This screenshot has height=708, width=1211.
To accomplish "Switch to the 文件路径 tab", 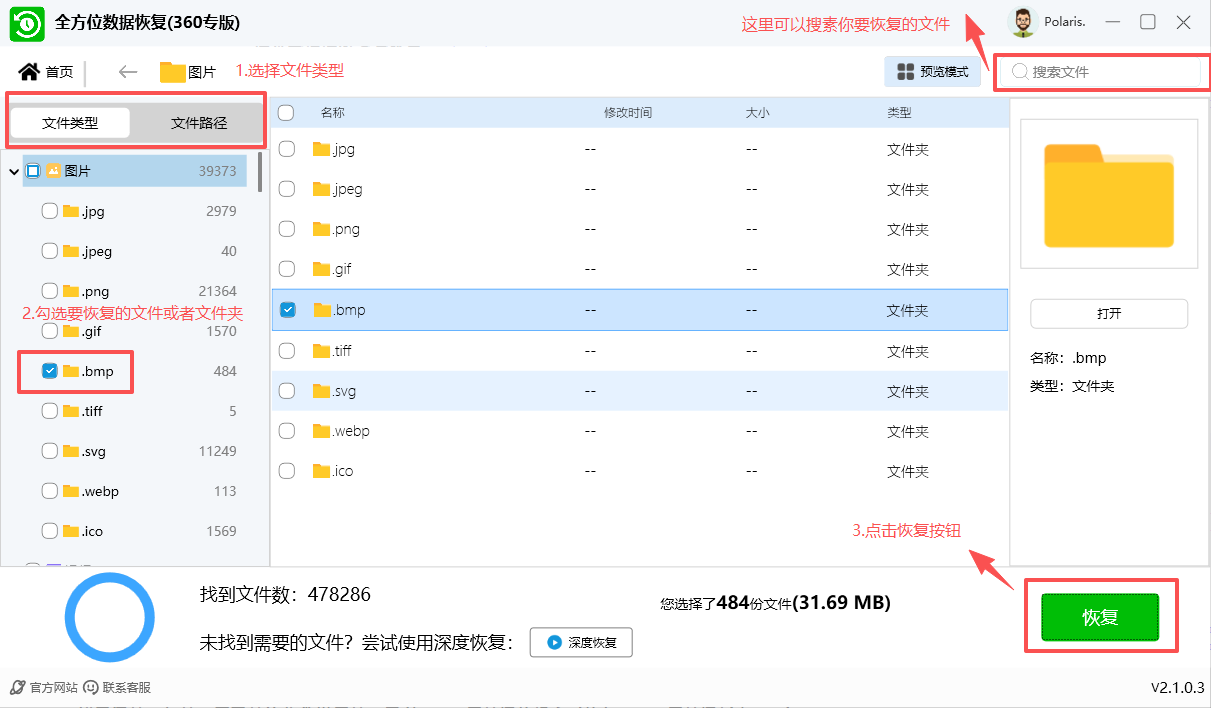I will click(200, 122).
